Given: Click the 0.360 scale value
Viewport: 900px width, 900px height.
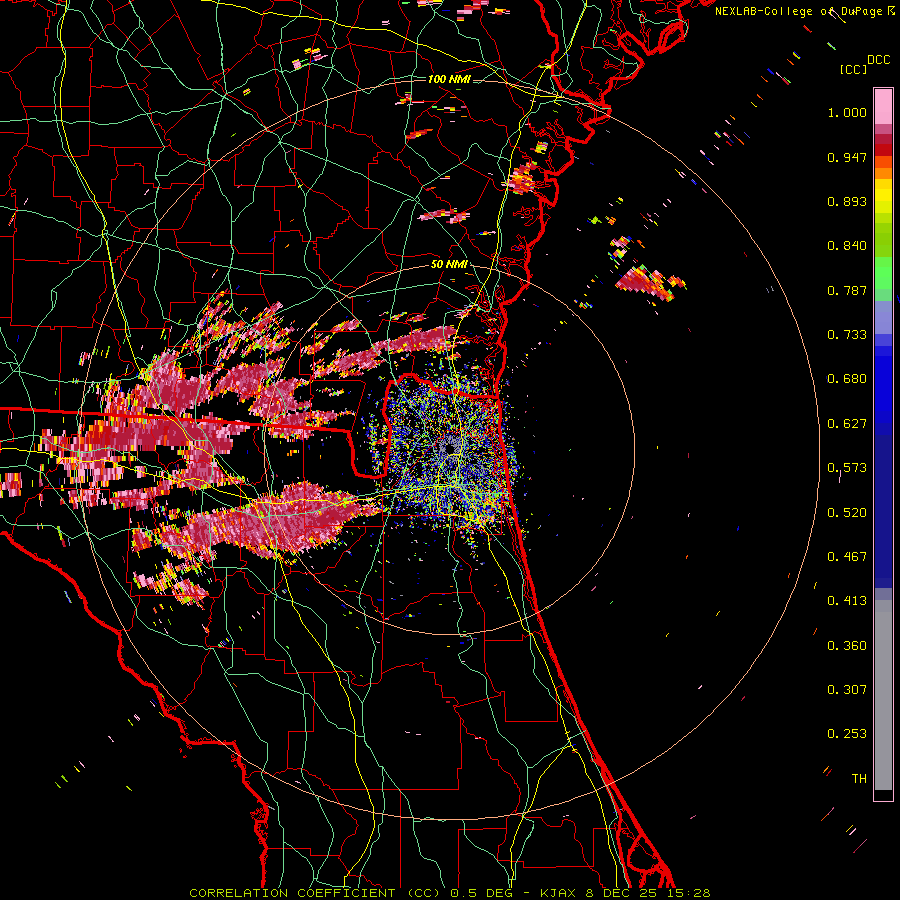Looking at the screenshot, I should 847,646.
